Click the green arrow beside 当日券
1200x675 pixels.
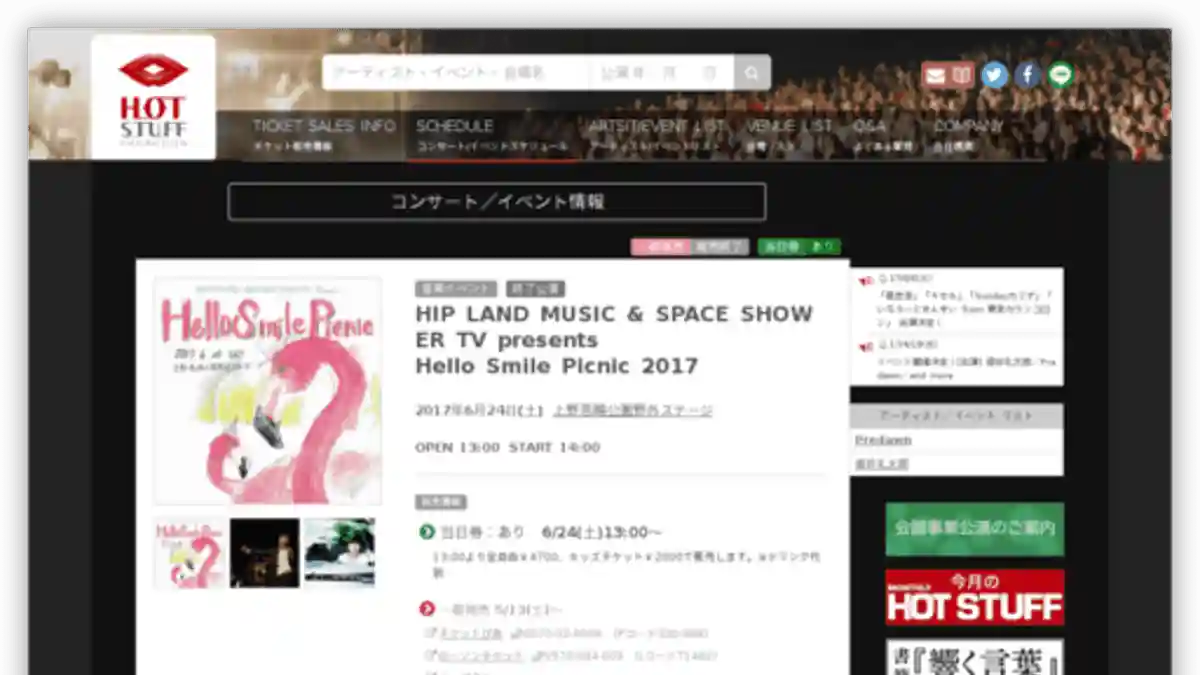coord(427,532)
